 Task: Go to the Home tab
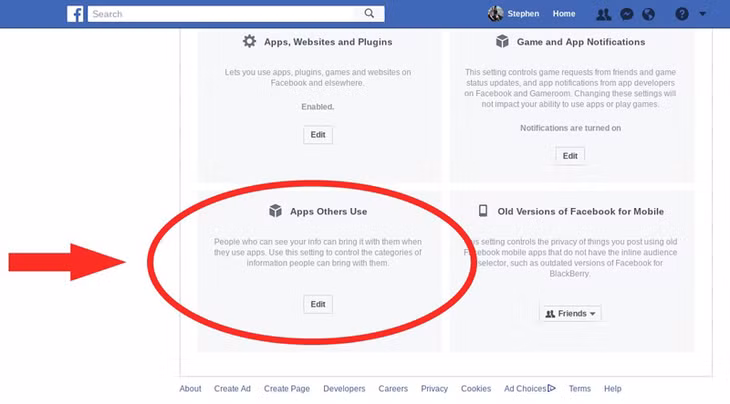click(x=564, y=14)
